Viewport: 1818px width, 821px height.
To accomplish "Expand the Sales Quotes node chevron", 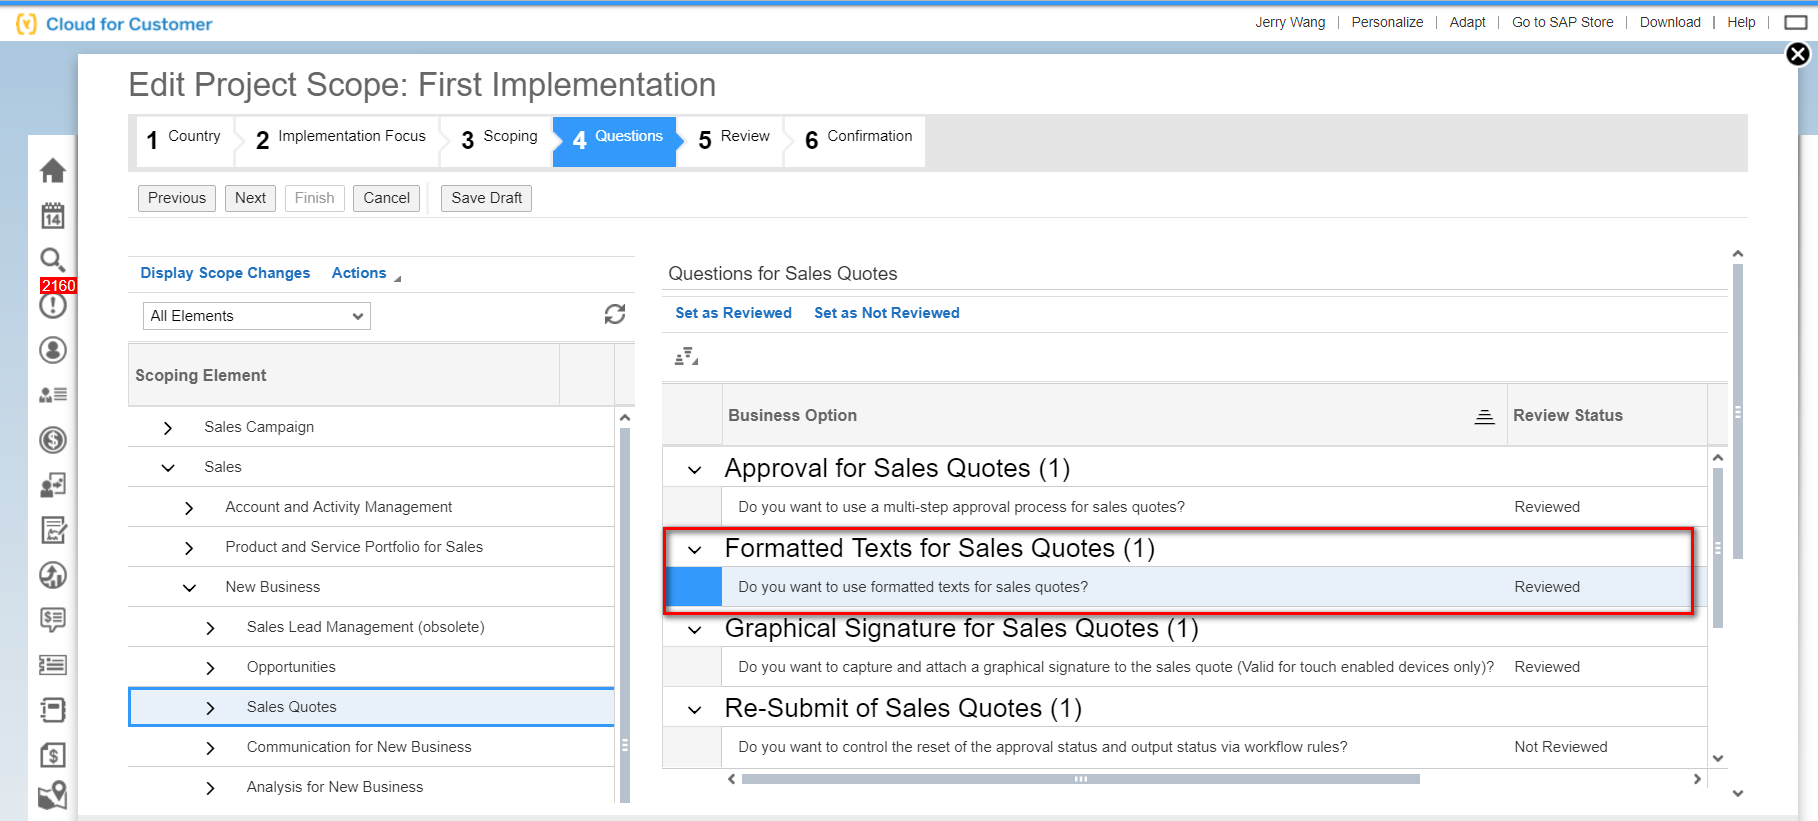I will 210,708.
